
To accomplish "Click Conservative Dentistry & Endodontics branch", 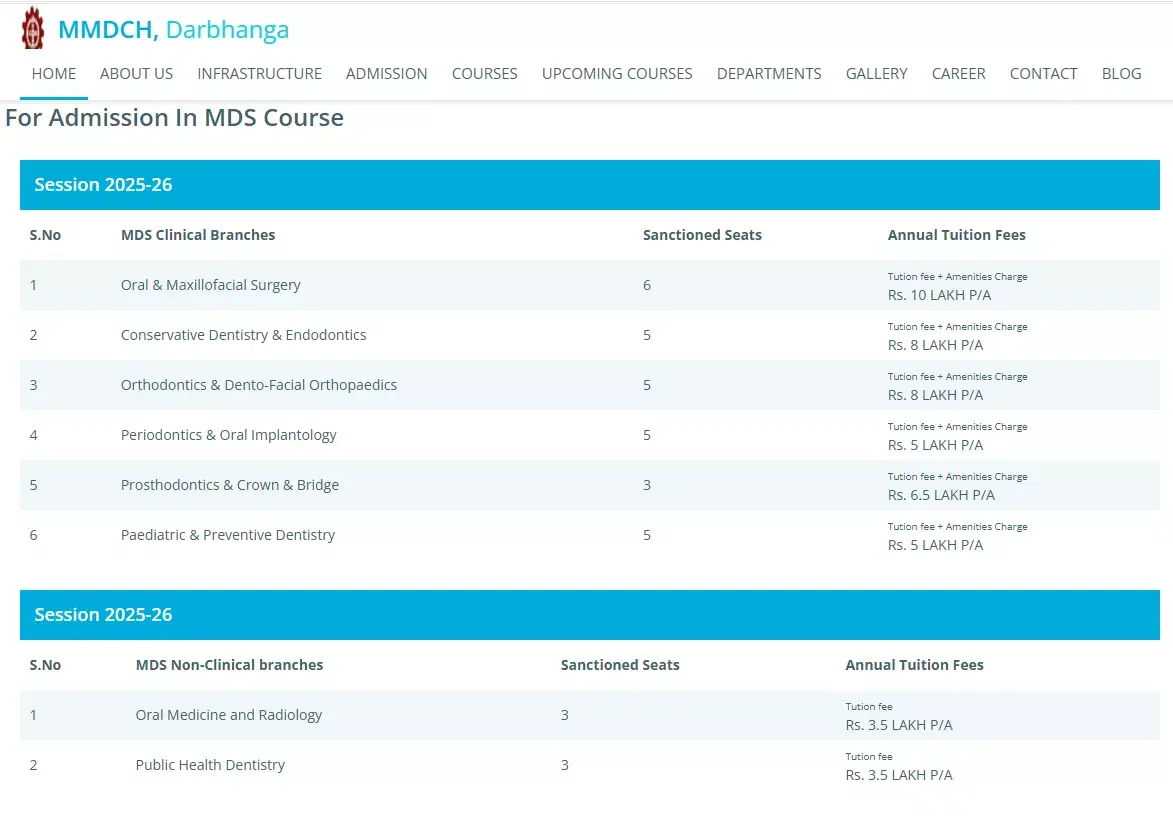I will click(x=243, y=335).
